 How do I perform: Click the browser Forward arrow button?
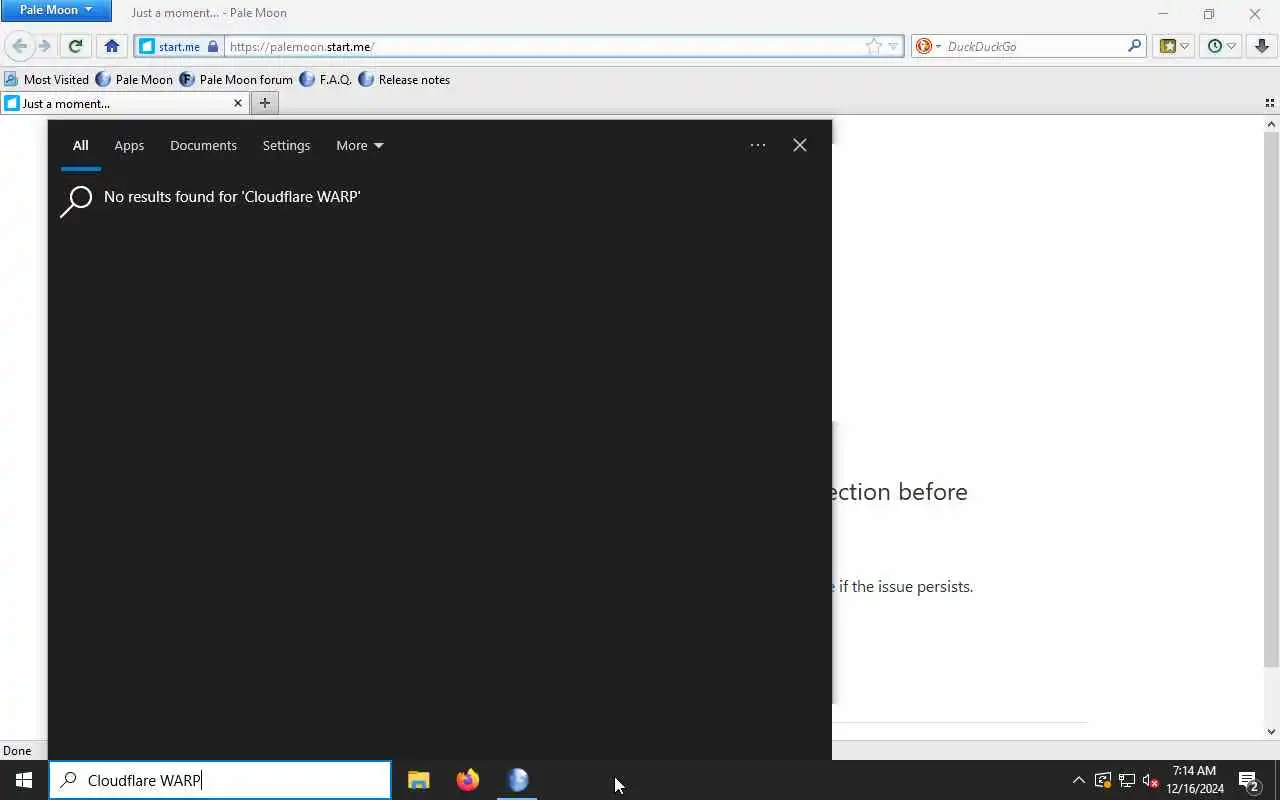(44, 46)
